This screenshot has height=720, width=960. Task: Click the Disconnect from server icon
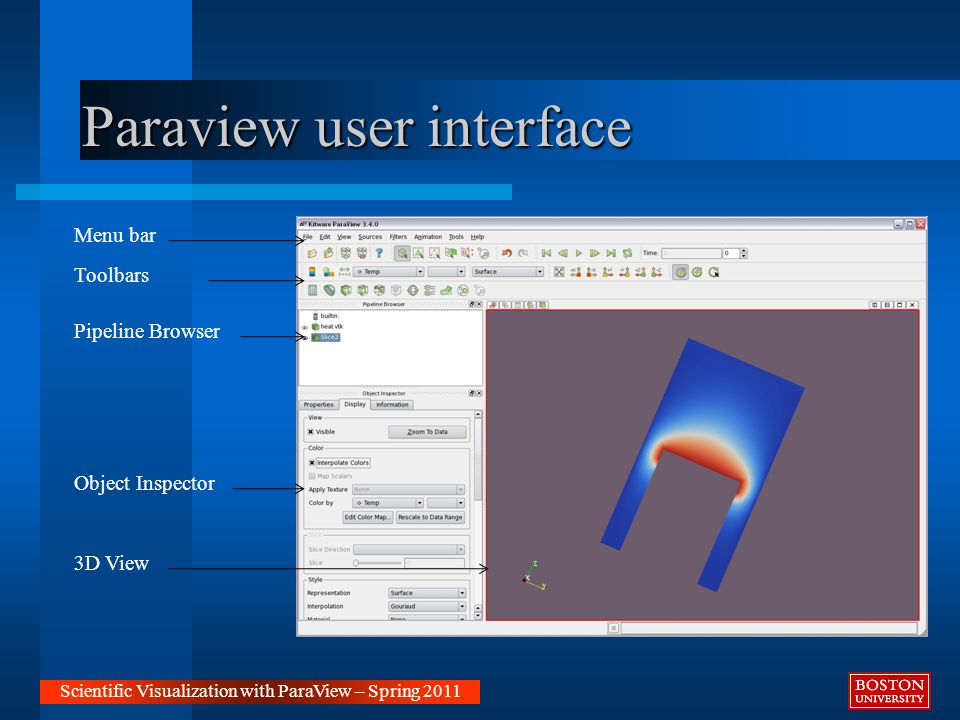click(x=362, y=253)
